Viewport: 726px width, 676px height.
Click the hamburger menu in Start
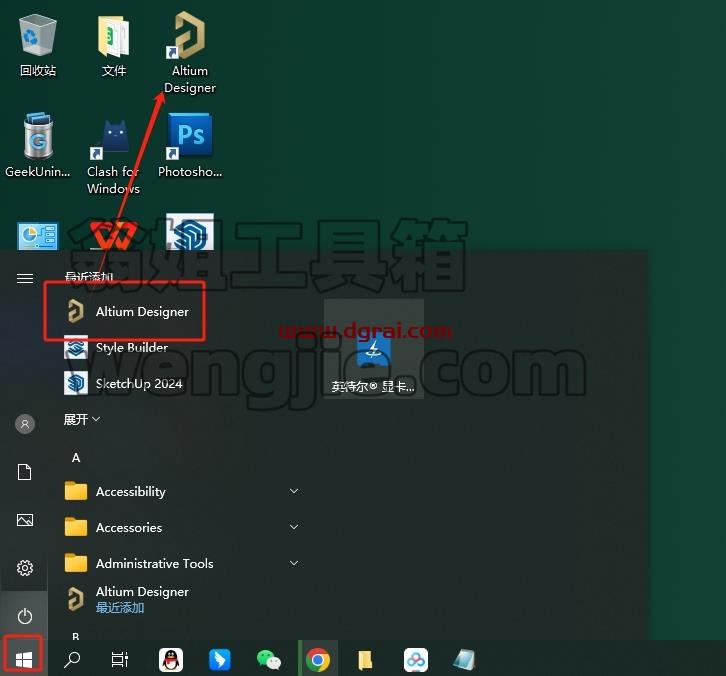click(x=25, y=278)
